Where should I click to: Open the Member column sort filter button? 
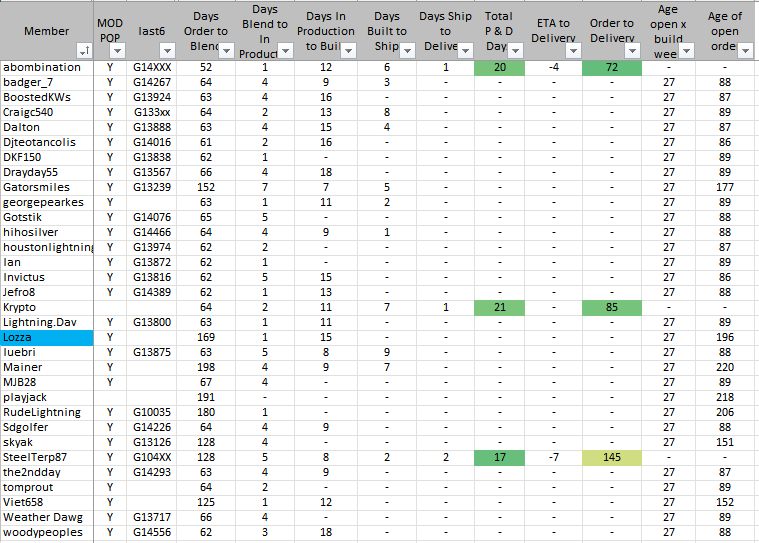coord(83,51)
